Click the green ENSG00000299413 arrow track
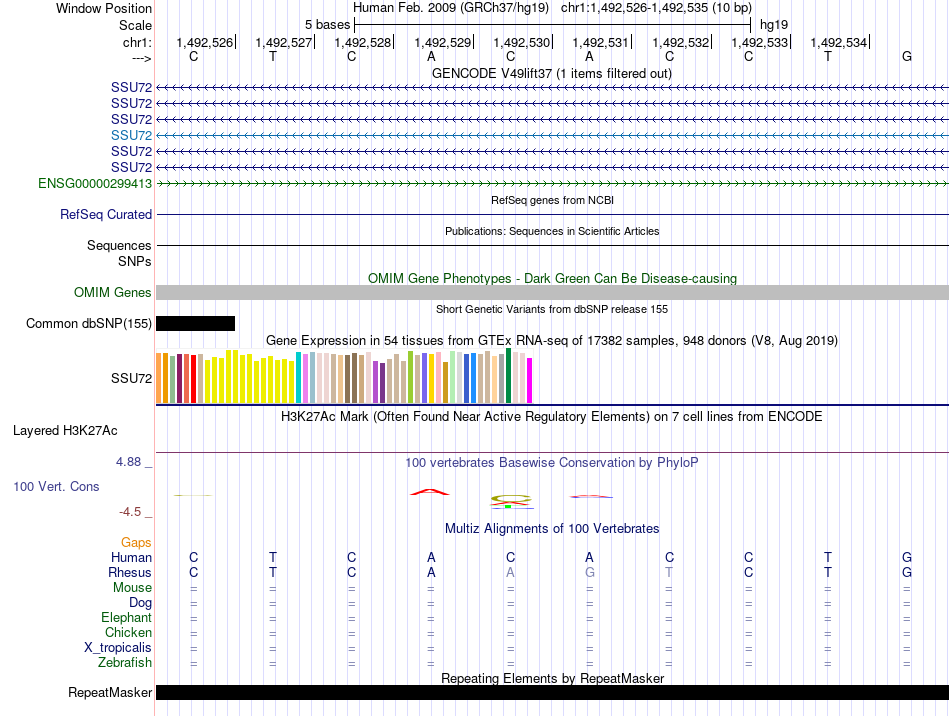Screen dimensions: 950x716 [552, 183]
